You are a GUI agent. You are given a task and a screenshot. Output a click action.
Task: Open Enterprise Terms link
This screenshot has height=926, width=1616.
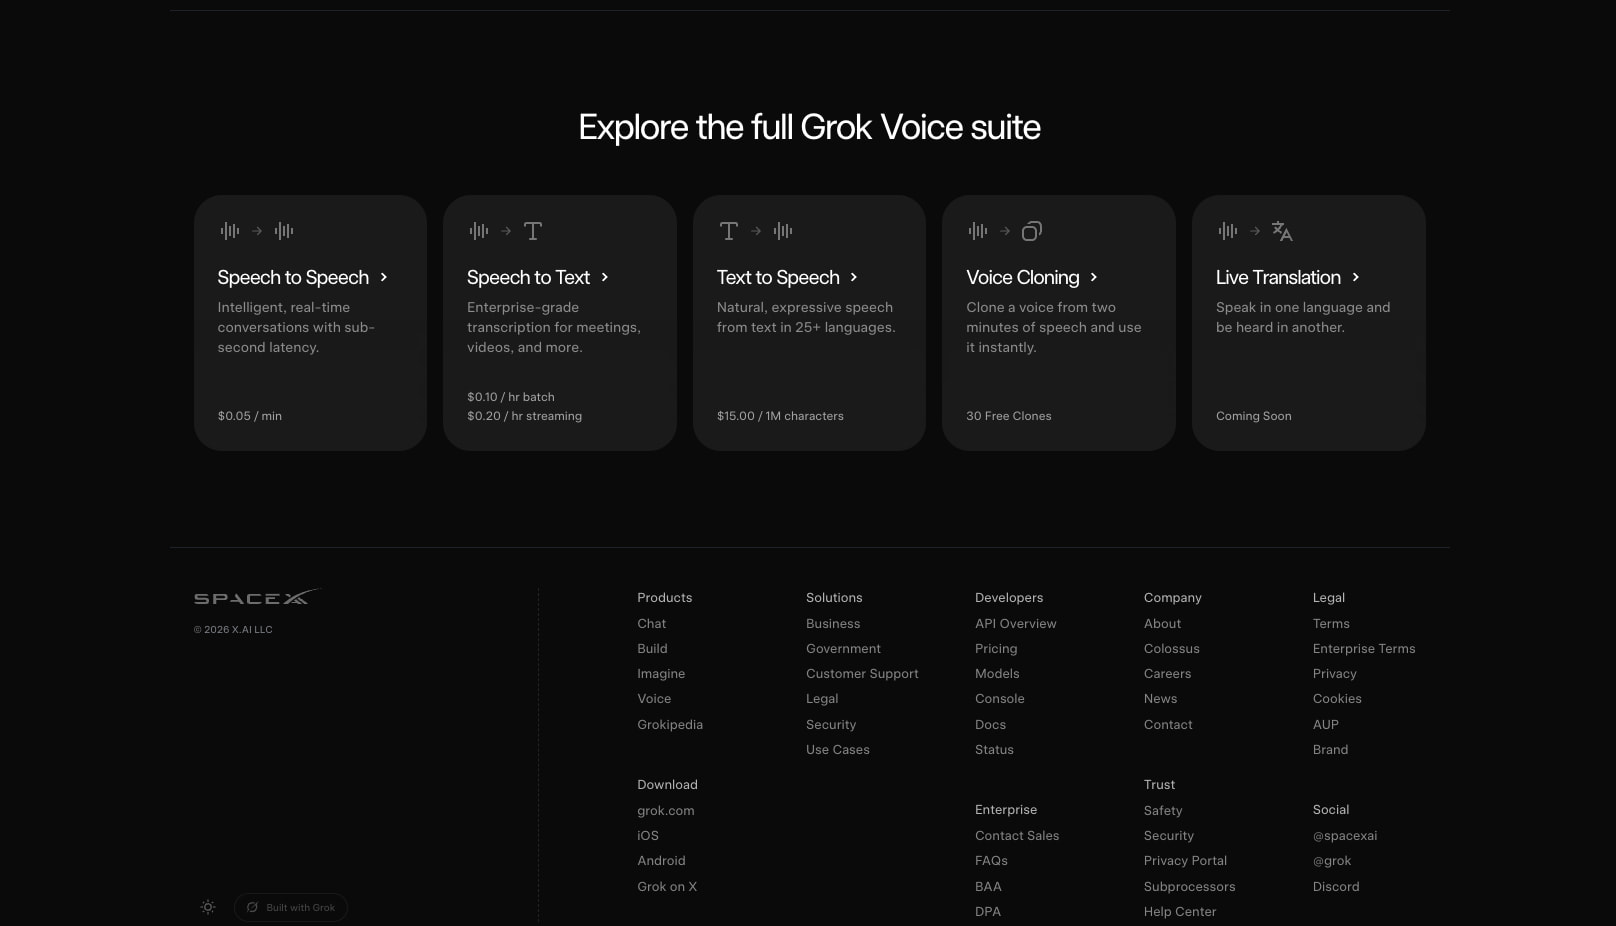(x=1364, y=648)
